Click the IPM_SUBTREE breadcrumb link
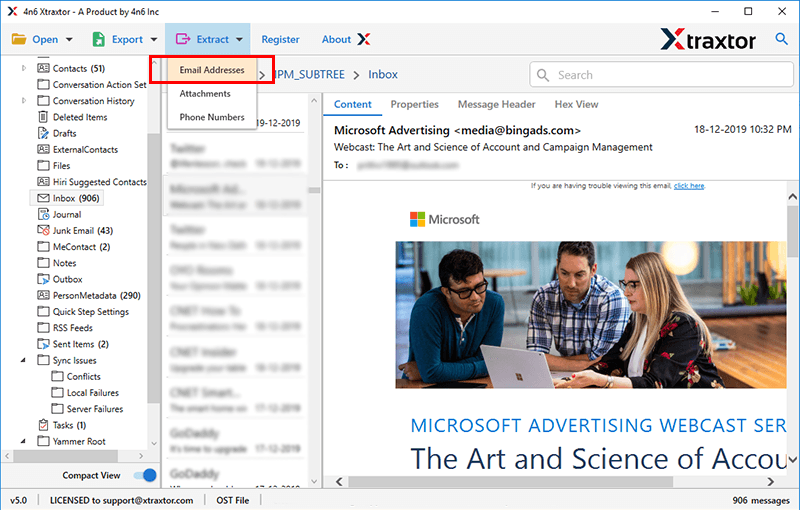This screenshot has width=800, height=510. 310,74
